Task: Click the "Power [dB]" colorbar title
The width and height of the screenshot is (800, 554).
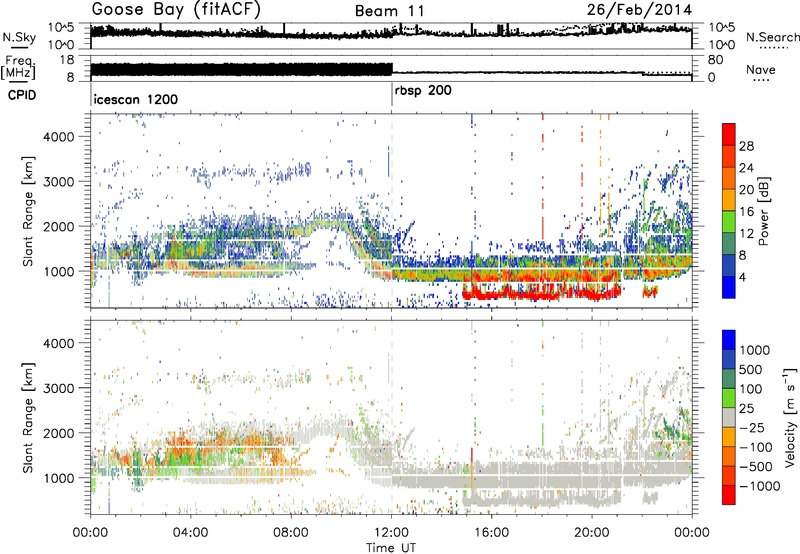Action: click(763, 211)
